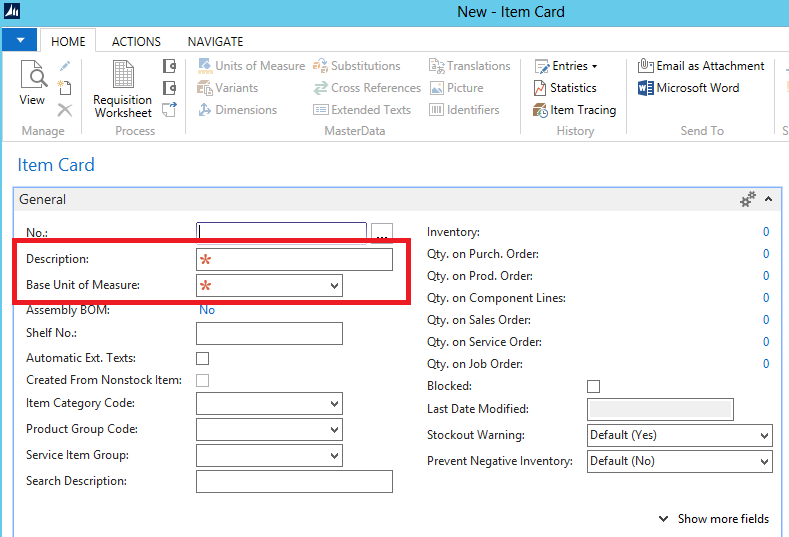Click the No. field assist ellipsis button
The height and width of the screenshot is (537, 789).
point(382,233)
